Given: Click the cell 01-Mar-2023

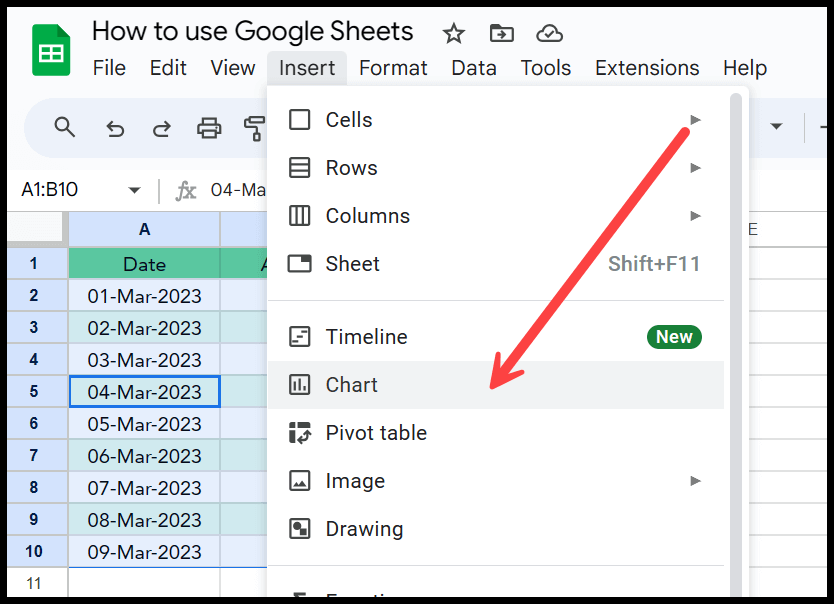Looking at the screenshot, I should tap(144, 296).
